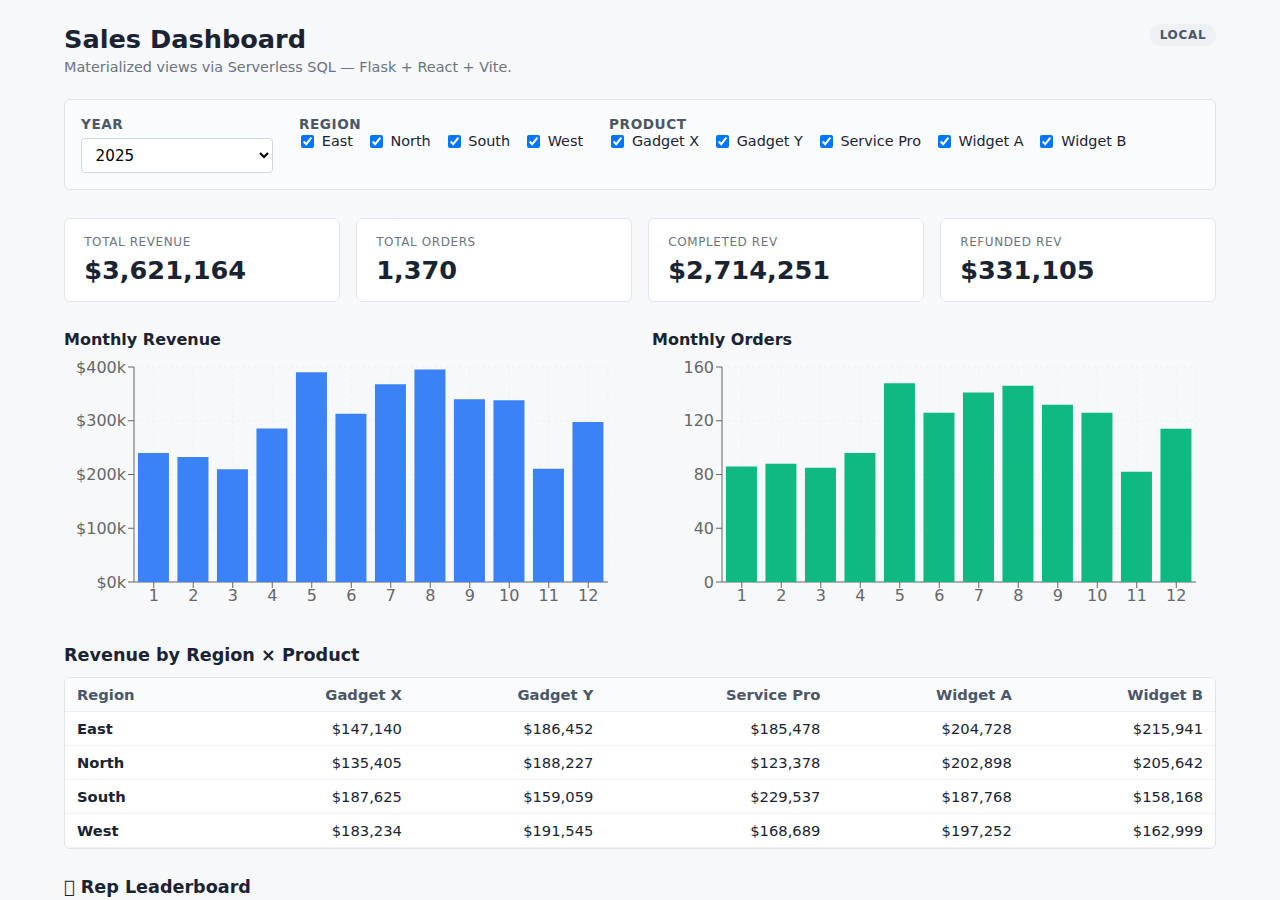Disable the South region filter
The height and width of the screenshot is (900, 1280).
(x=454, y=142)
